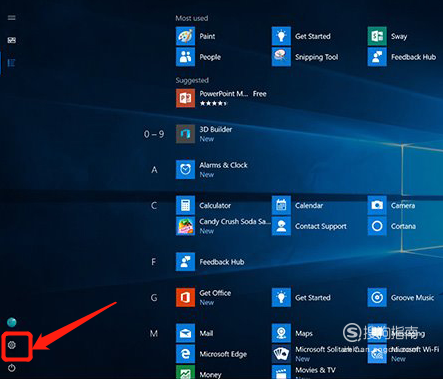Expand the hamburger menu in Start sidebar

[12, 18]
